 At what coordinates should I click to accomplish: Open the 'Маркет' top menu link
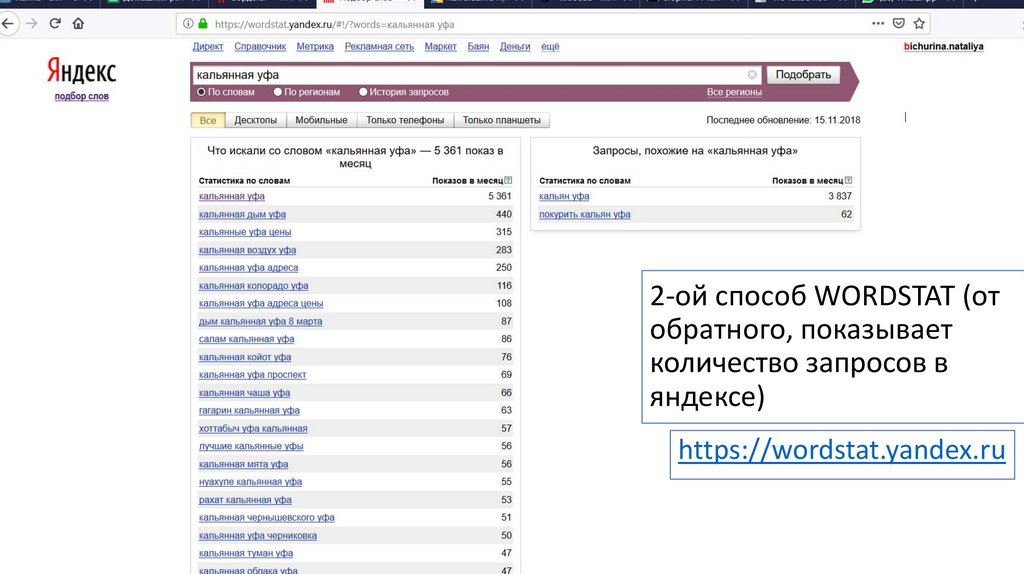(440, 46)
